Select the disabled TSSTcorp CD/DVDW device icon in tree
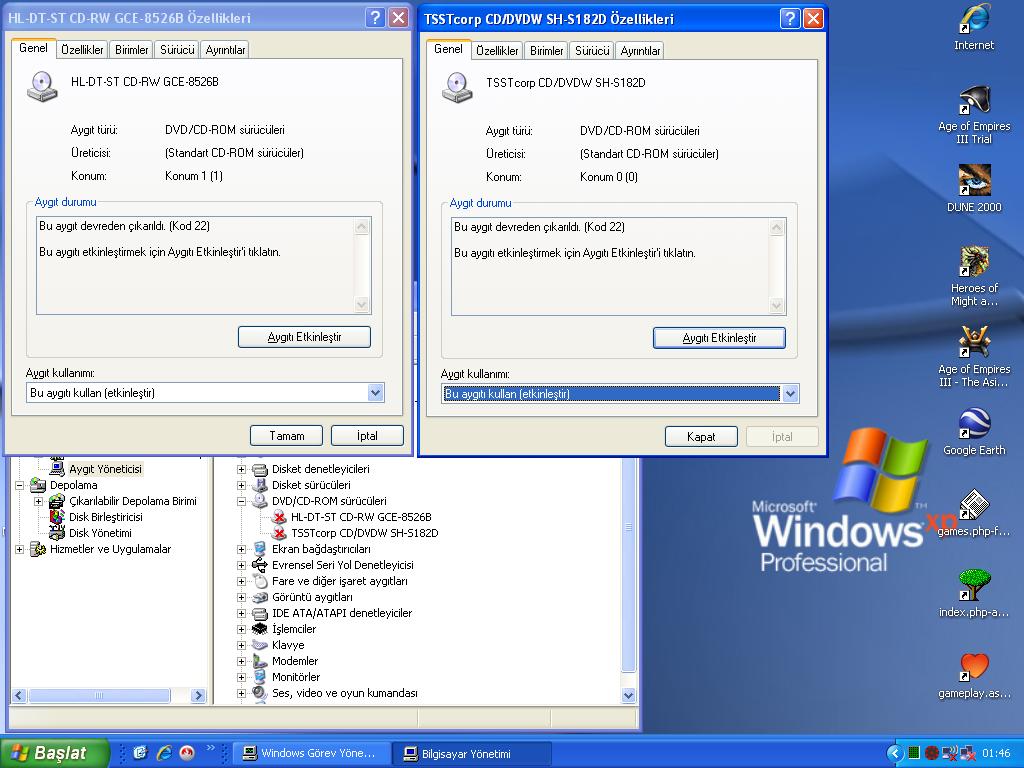The width and height of the screenshot is (1024, 768). tap(280, 533)
